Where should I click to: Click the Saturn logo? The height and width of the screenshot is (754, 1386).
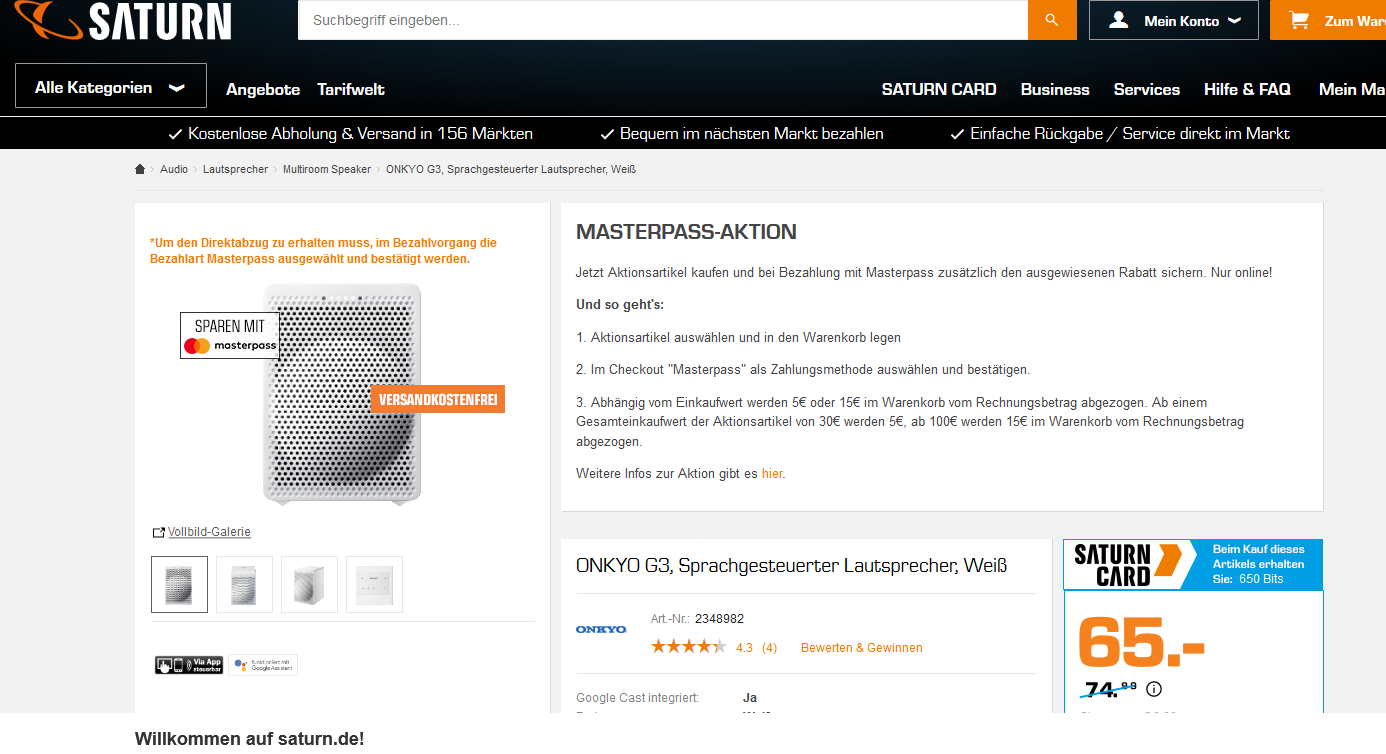[125, 20]
